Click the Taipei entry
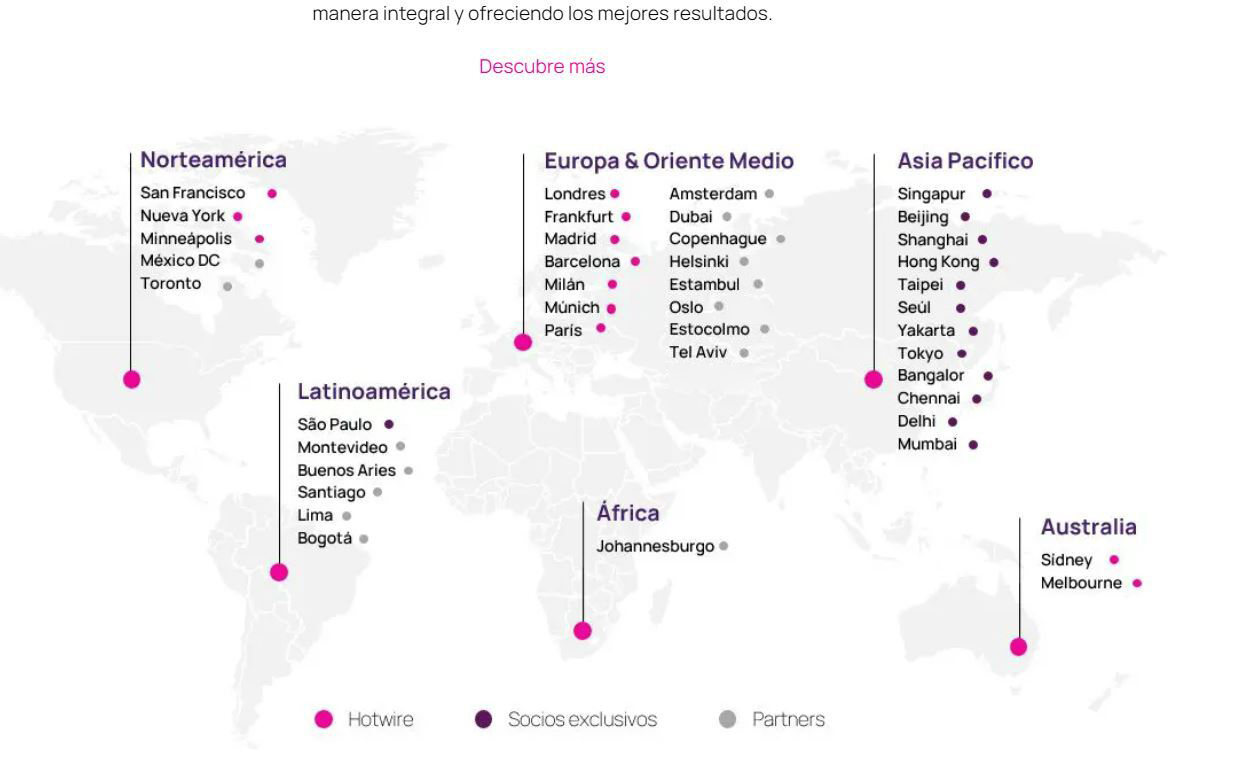This screenshot has width=1243, height=777. (920, 285)
